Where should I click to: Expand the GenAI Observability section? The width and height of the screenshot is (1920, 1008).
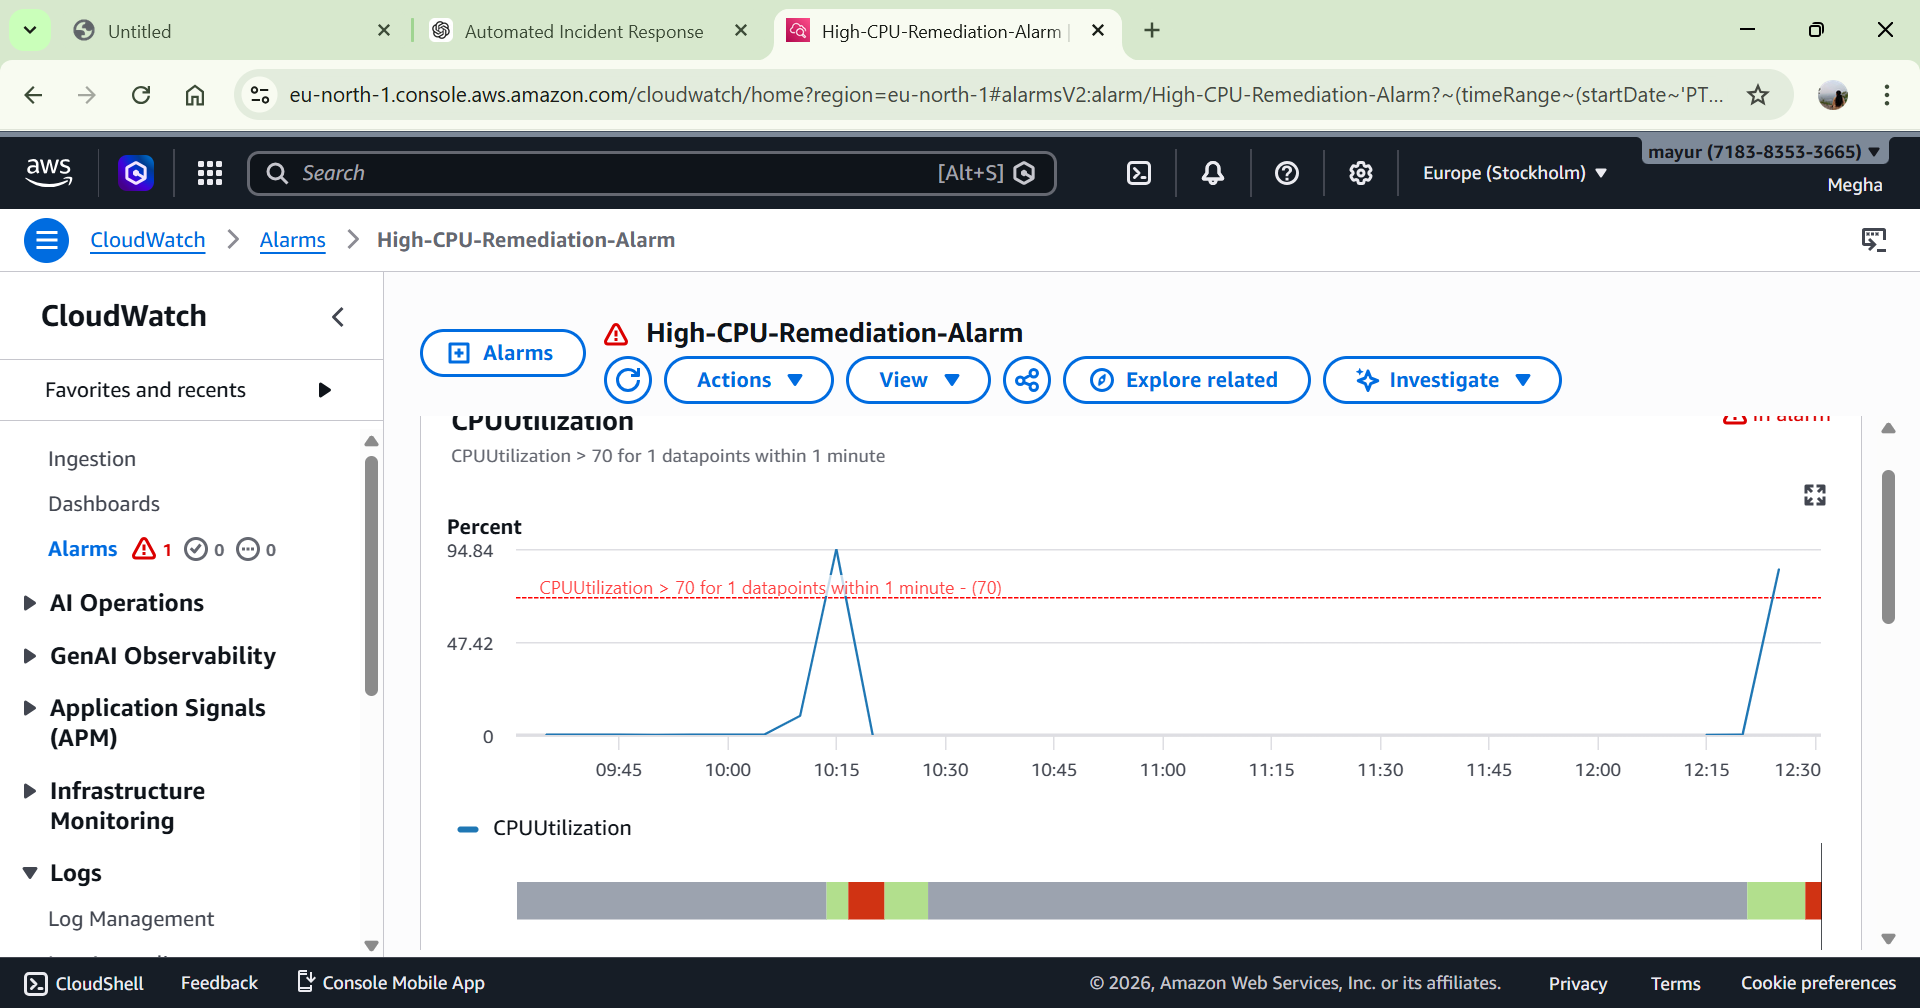[x=30, y=656]
